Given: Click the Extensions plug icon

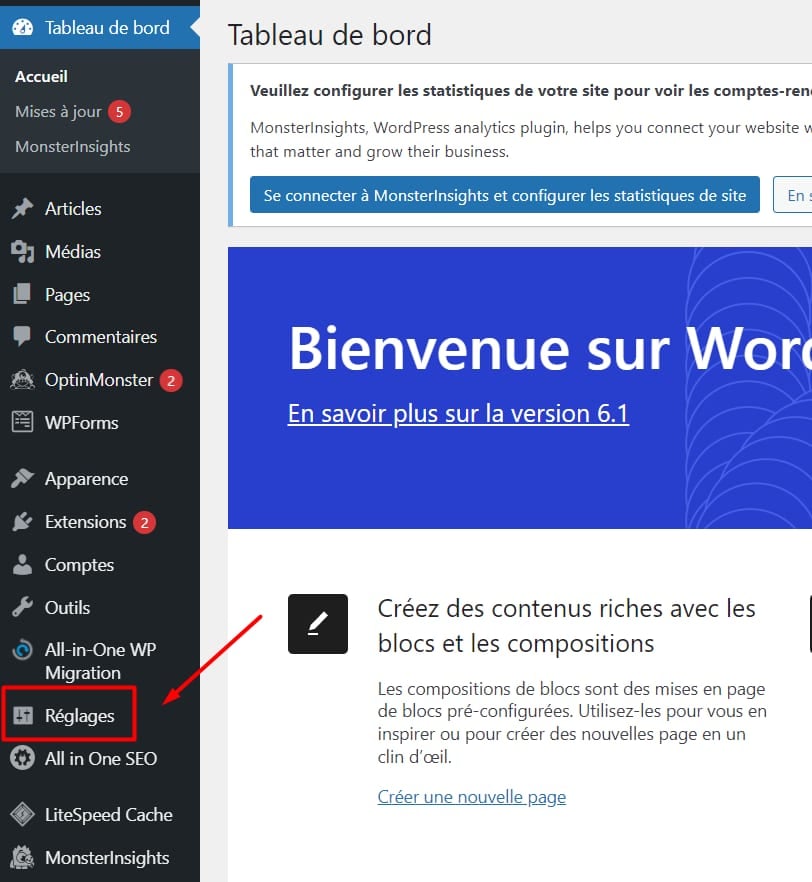Looking at the screenshot, I should click(22, 521).
